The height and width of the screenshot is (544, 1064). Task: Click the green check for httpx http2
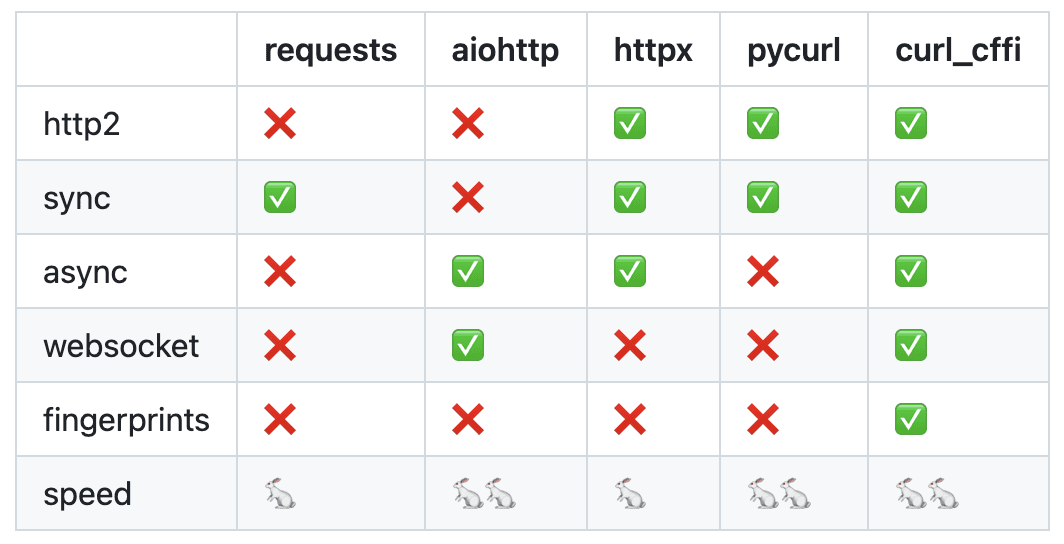pyautogui.click(x=630, y=124)
